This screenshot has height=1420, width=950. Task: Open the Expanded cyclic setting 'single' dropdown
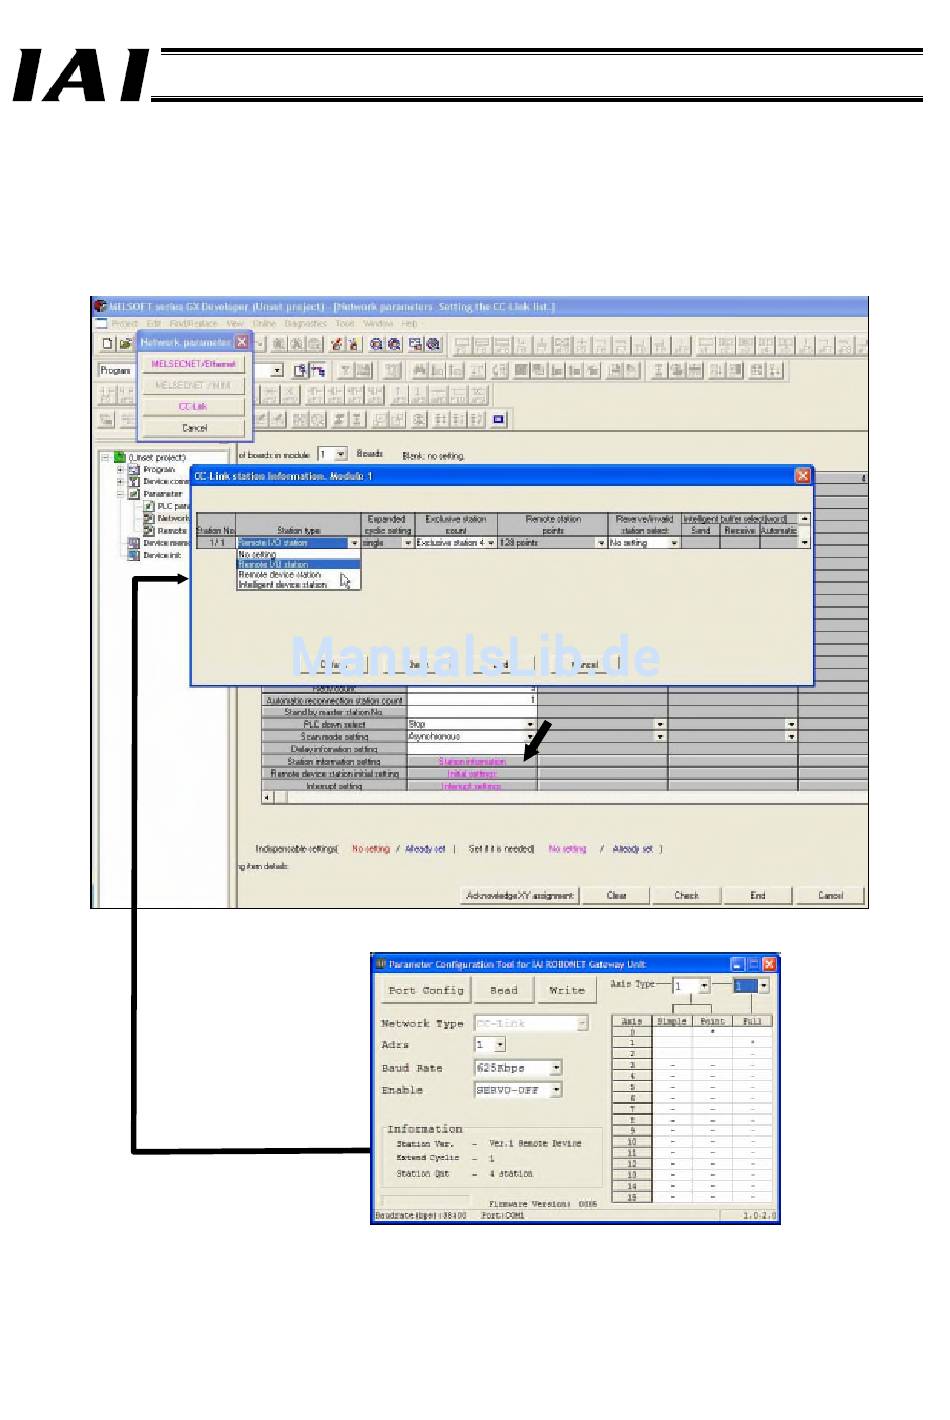pos(408,543)
